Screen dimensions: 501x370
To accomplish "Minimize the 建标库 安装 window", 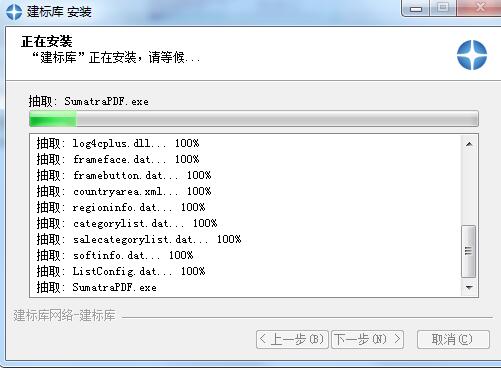I will pos(416,8).
